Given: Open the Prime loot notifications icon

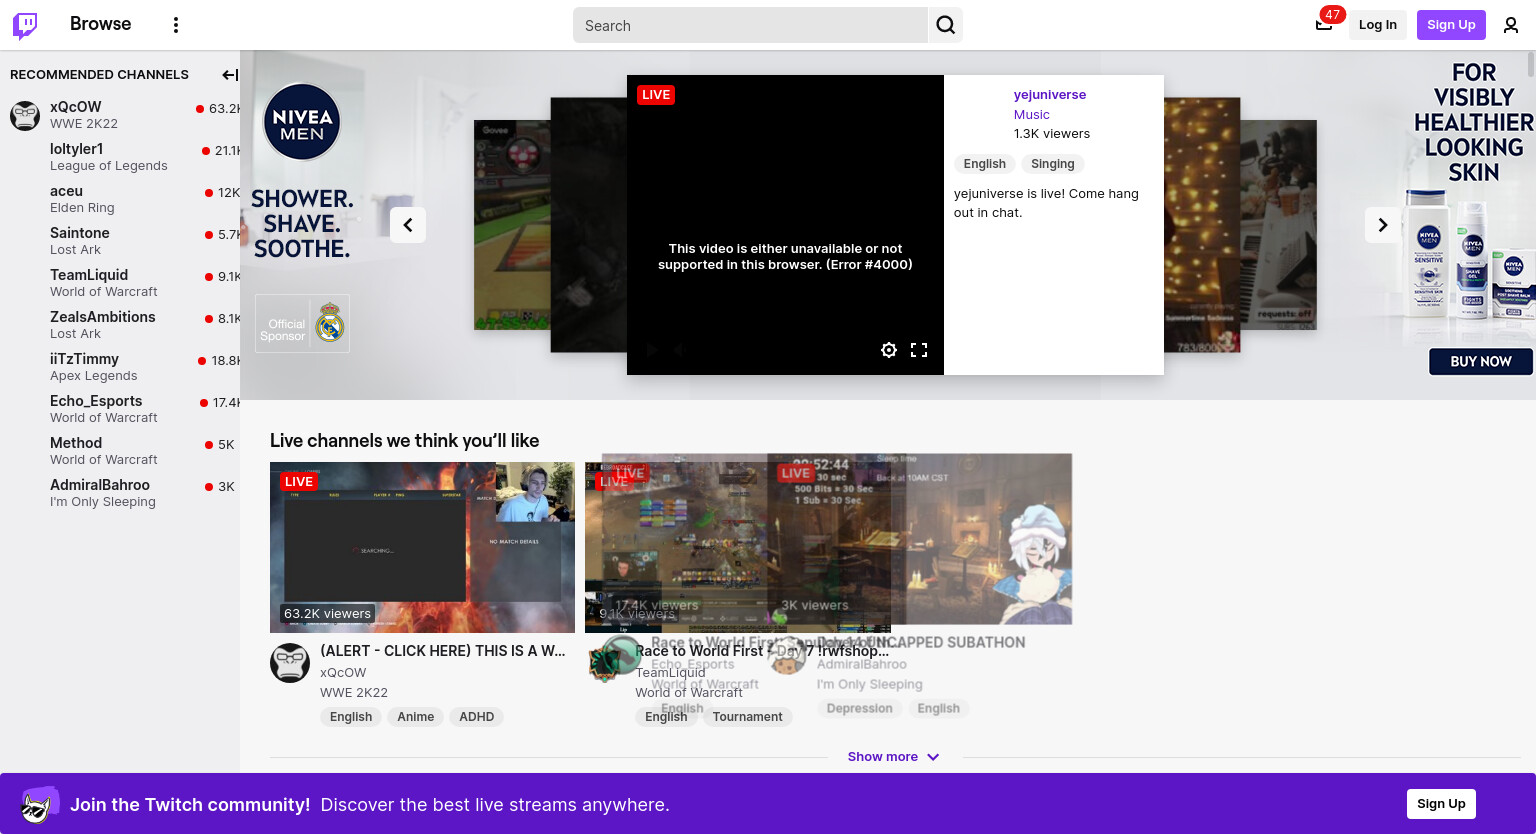Looking at the screenshot, I should pos(1324,25).
